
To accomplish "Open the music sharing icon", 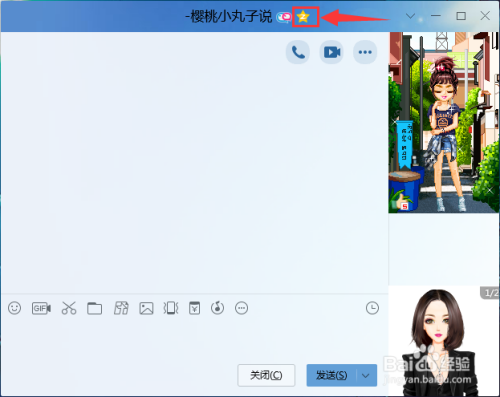I will (x=217, y=308).
